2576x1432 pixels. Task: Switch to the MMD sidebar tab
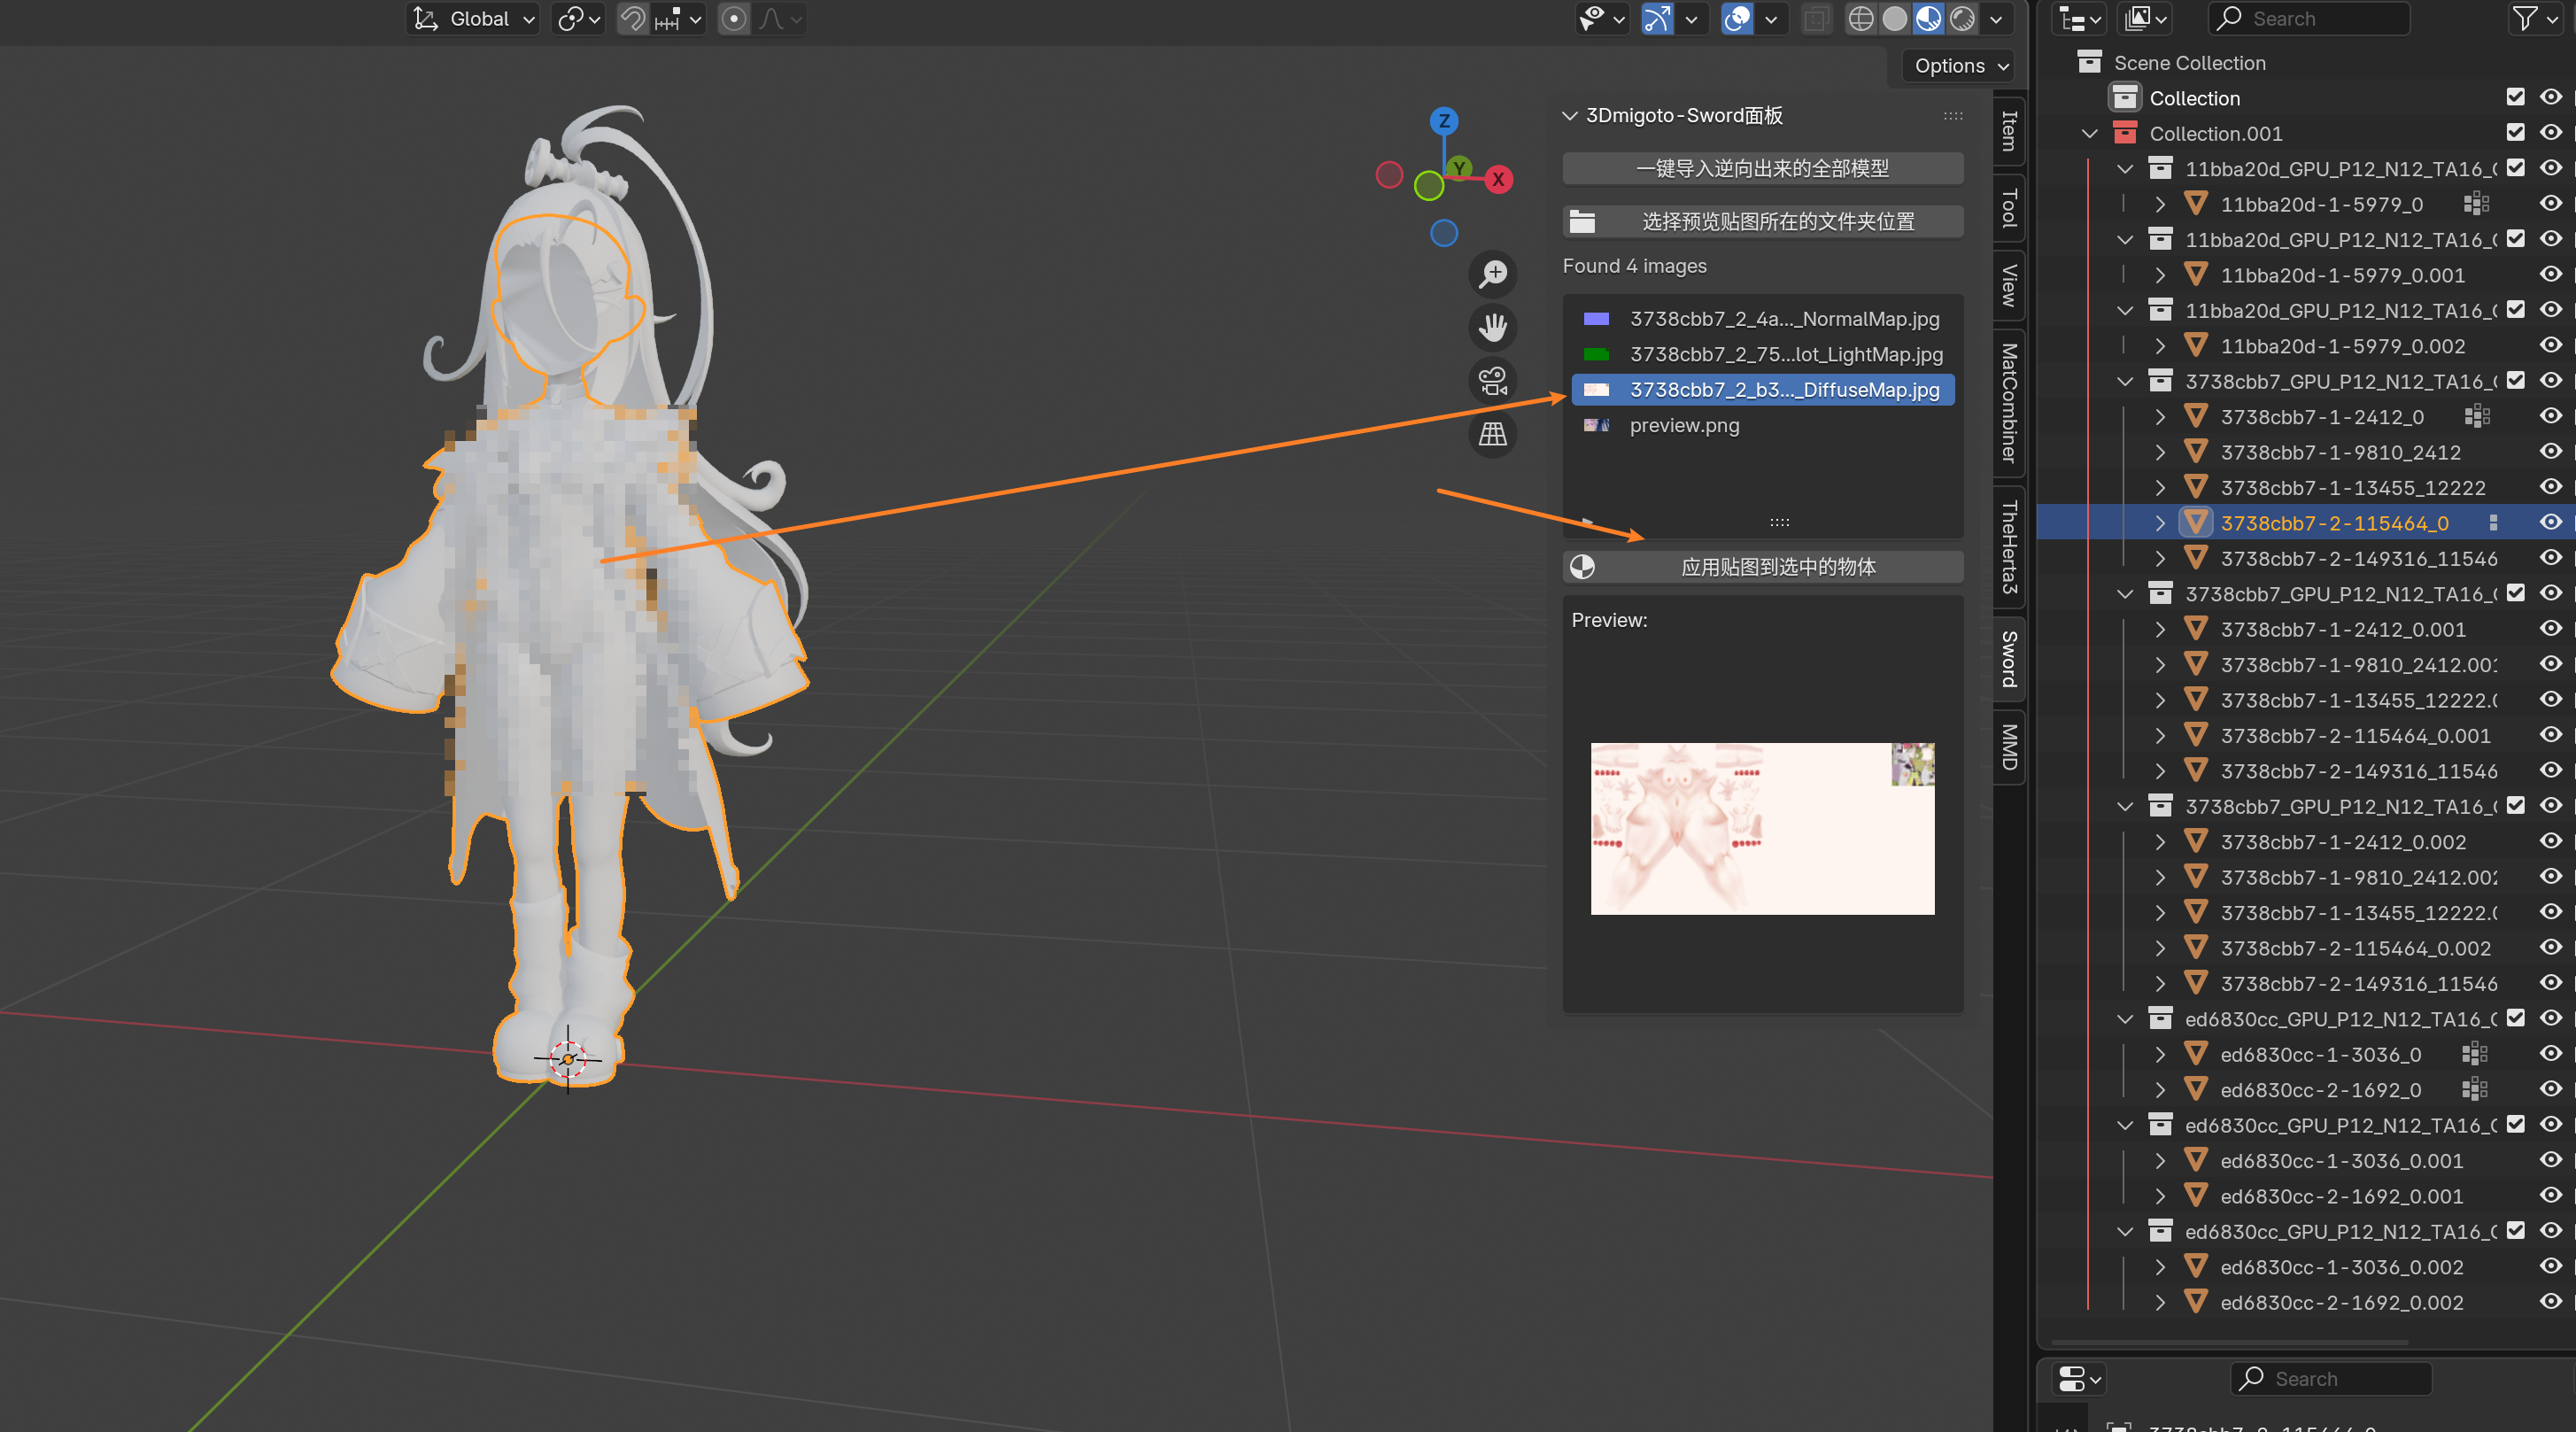[x=2009, y=747]
